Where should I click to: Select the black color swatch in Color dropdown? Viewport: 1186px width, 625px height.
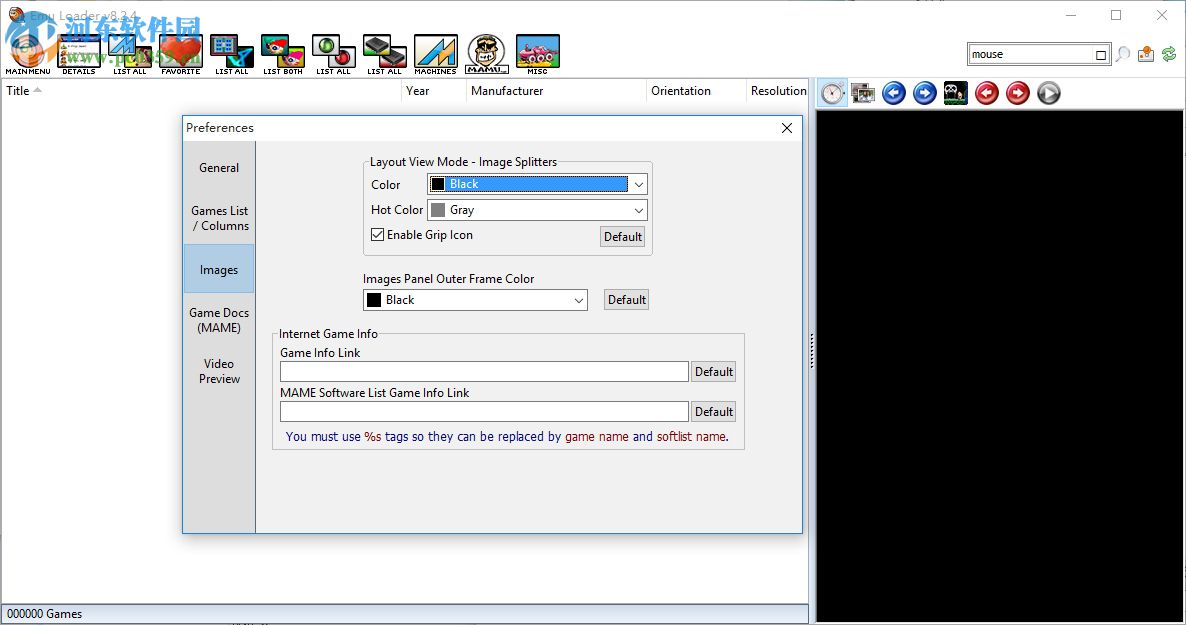439,184
